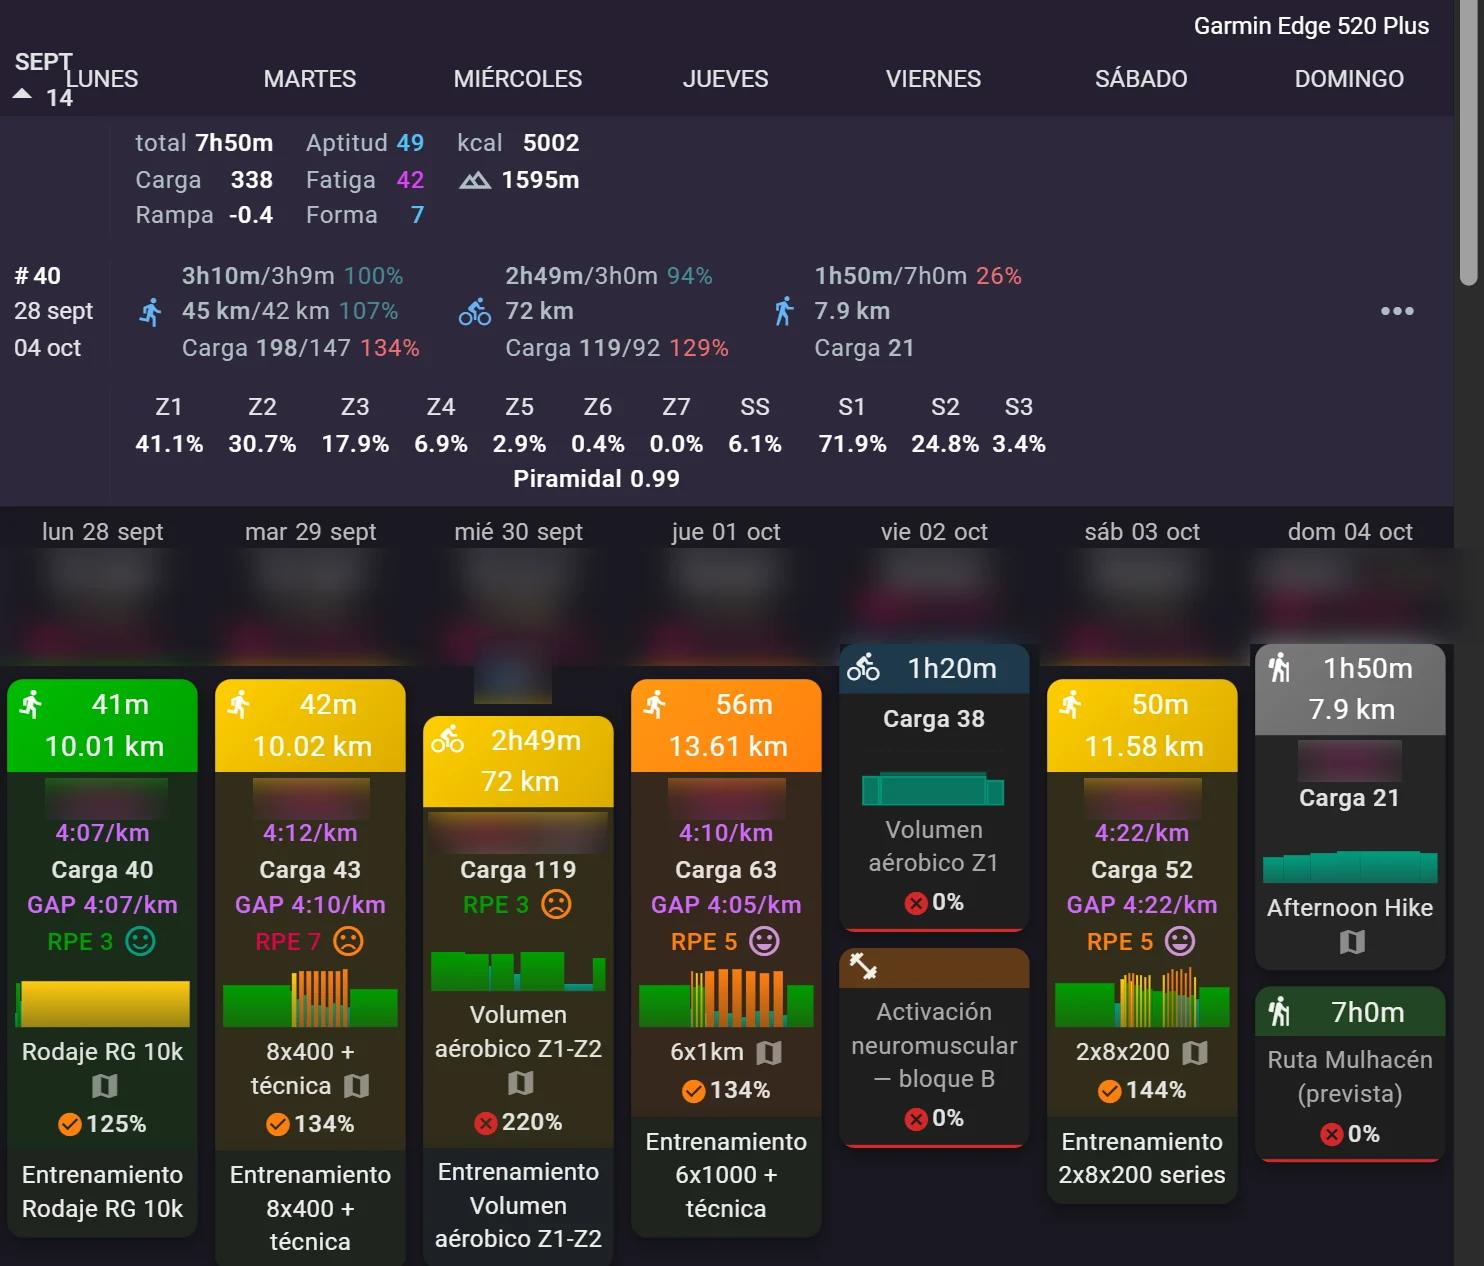
Task: Click hiking icon on 7h0m Ruta Mulhacén card
Action: coord(1279,1012)
